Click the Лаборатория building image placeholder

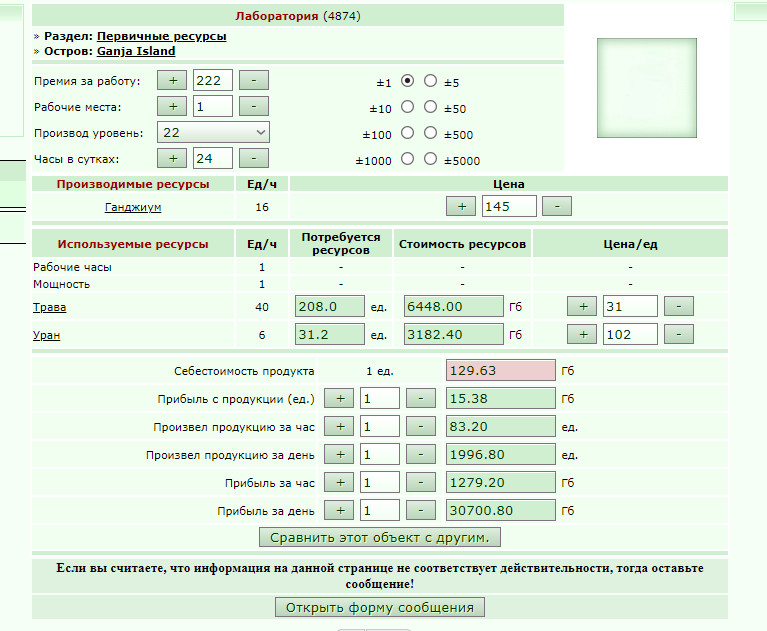click(647, 88)
